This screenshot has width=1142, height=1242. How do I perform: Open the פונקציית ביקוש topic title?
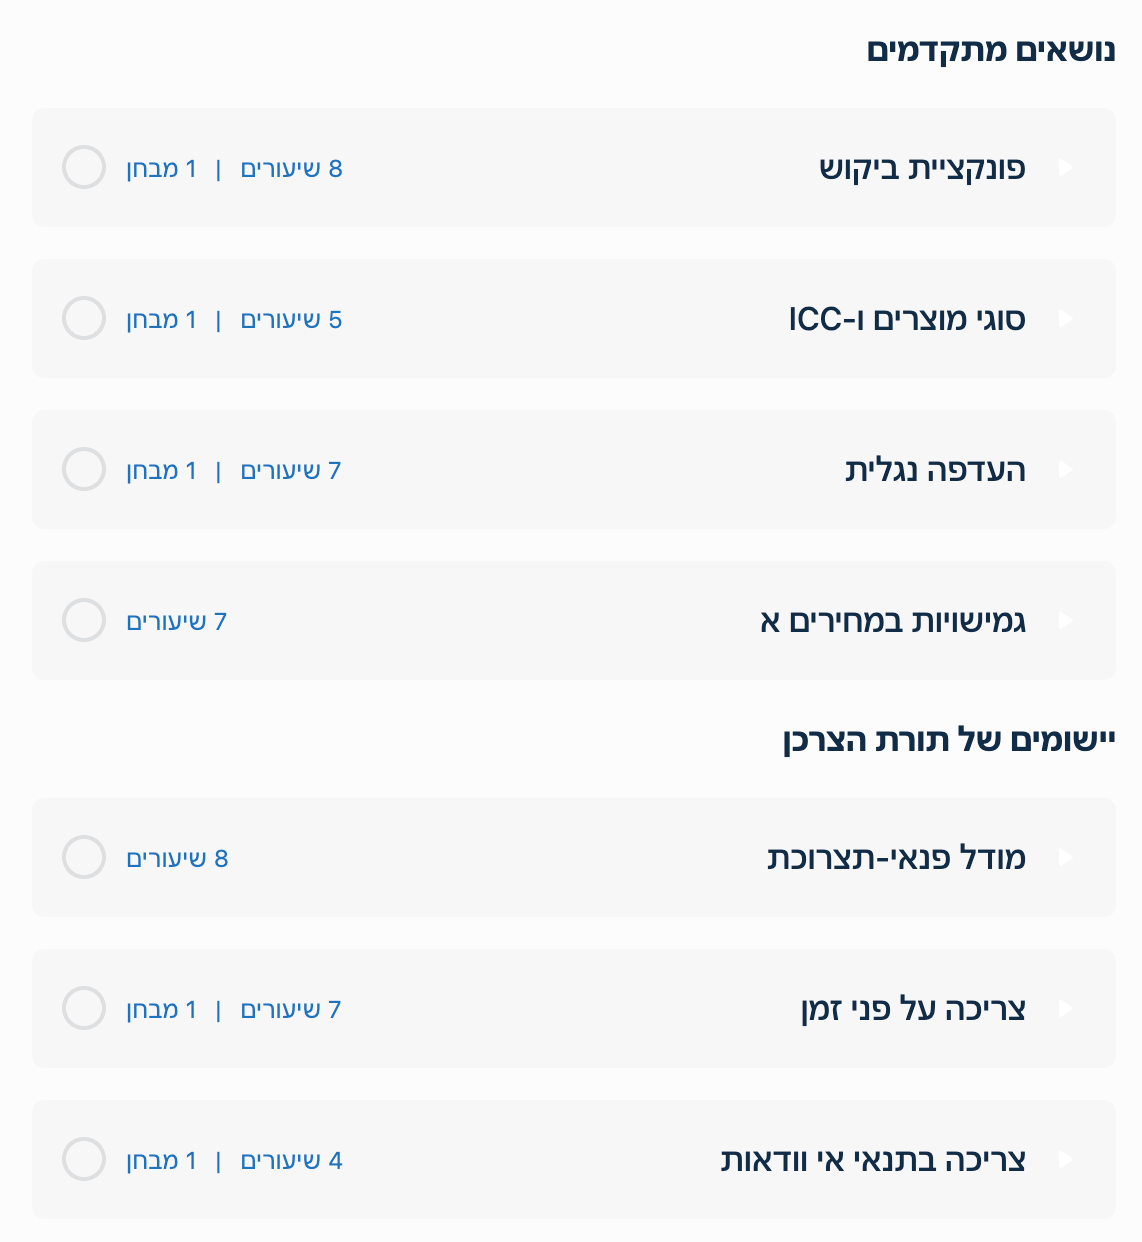click(922, 168)
